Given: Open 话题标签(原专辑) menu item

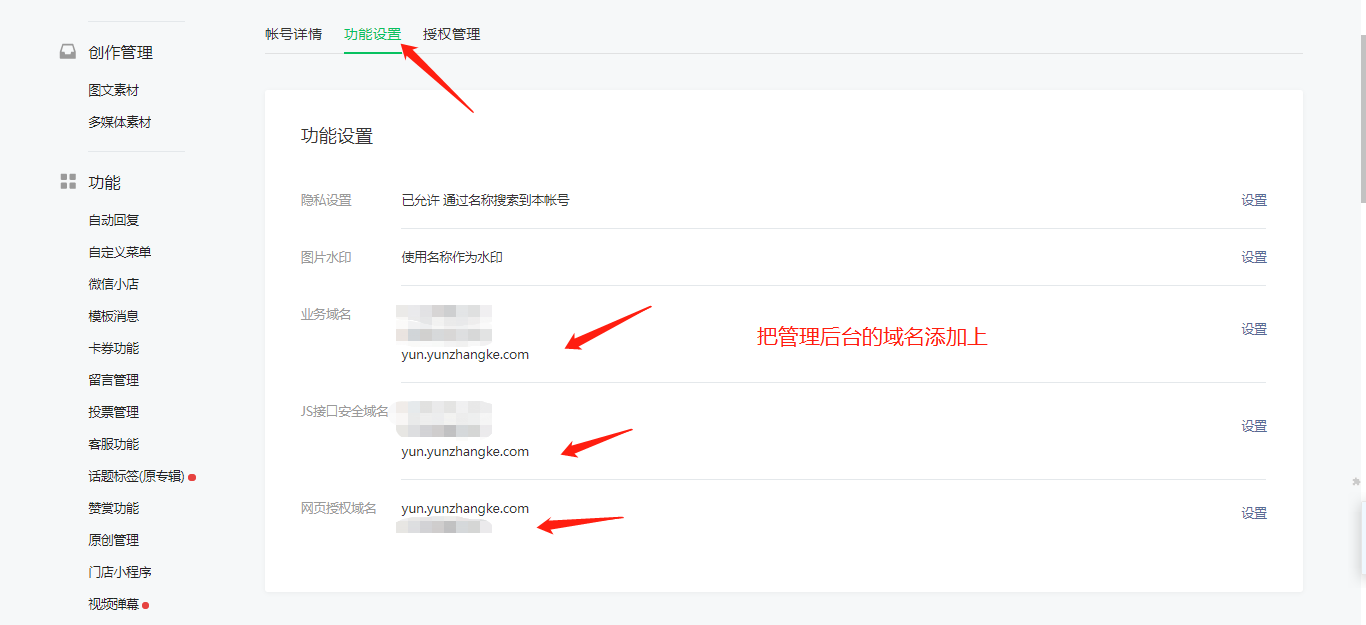Looking at the screenshot, I should pos(137,476).
